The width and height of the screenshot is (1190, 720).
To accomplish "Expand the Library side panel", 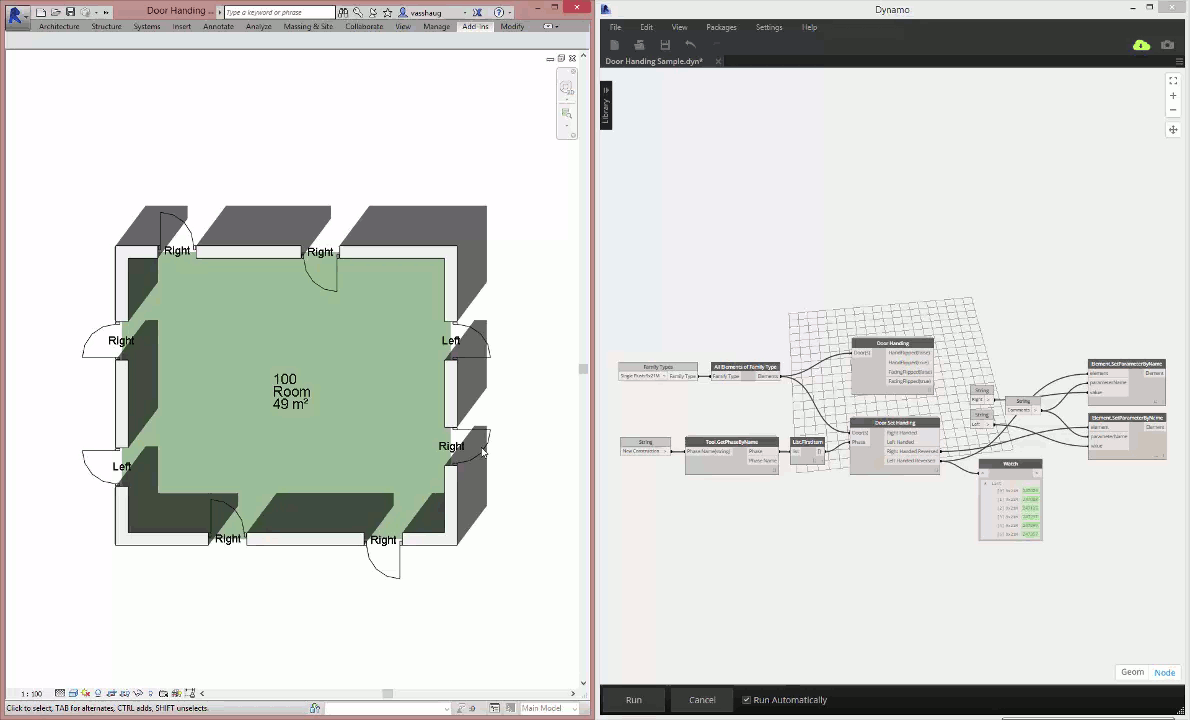I will (606, 105).
